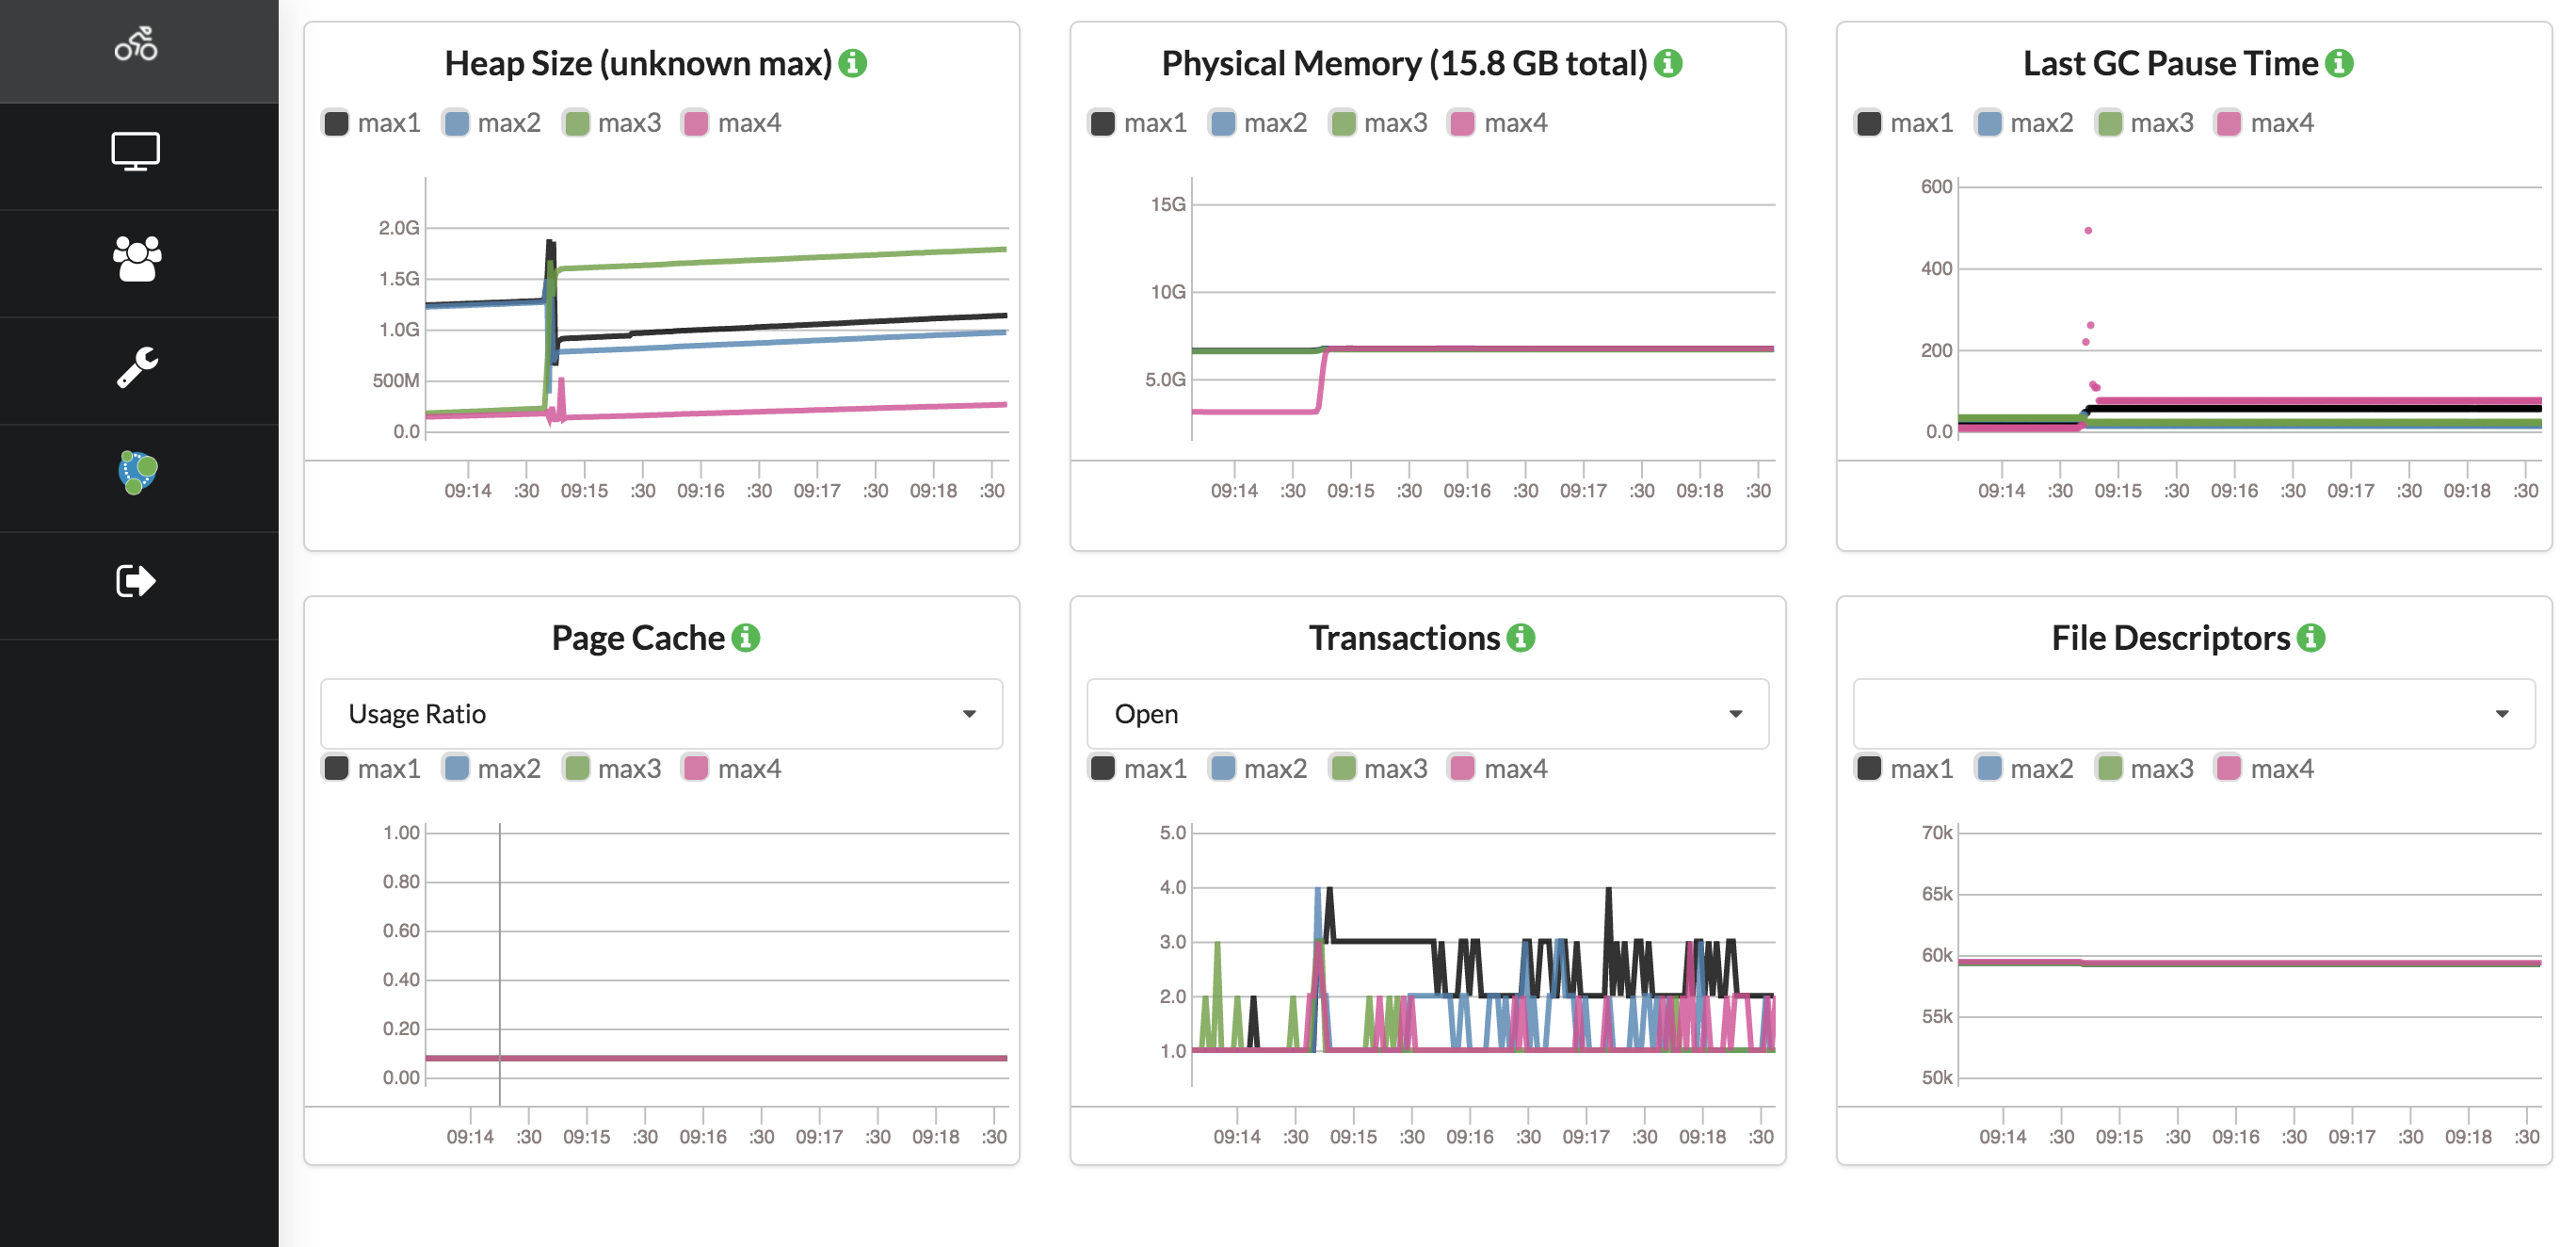The image size is (2576, 1247).
Task: Click the wrench/tools panel icon
Action: [x=137, y=364]
